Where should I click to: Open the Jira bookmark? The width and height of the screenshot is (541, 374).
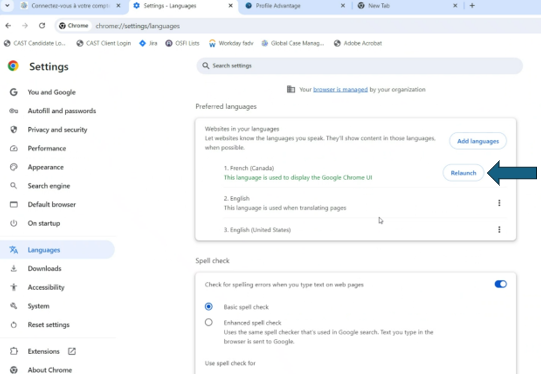148,43
